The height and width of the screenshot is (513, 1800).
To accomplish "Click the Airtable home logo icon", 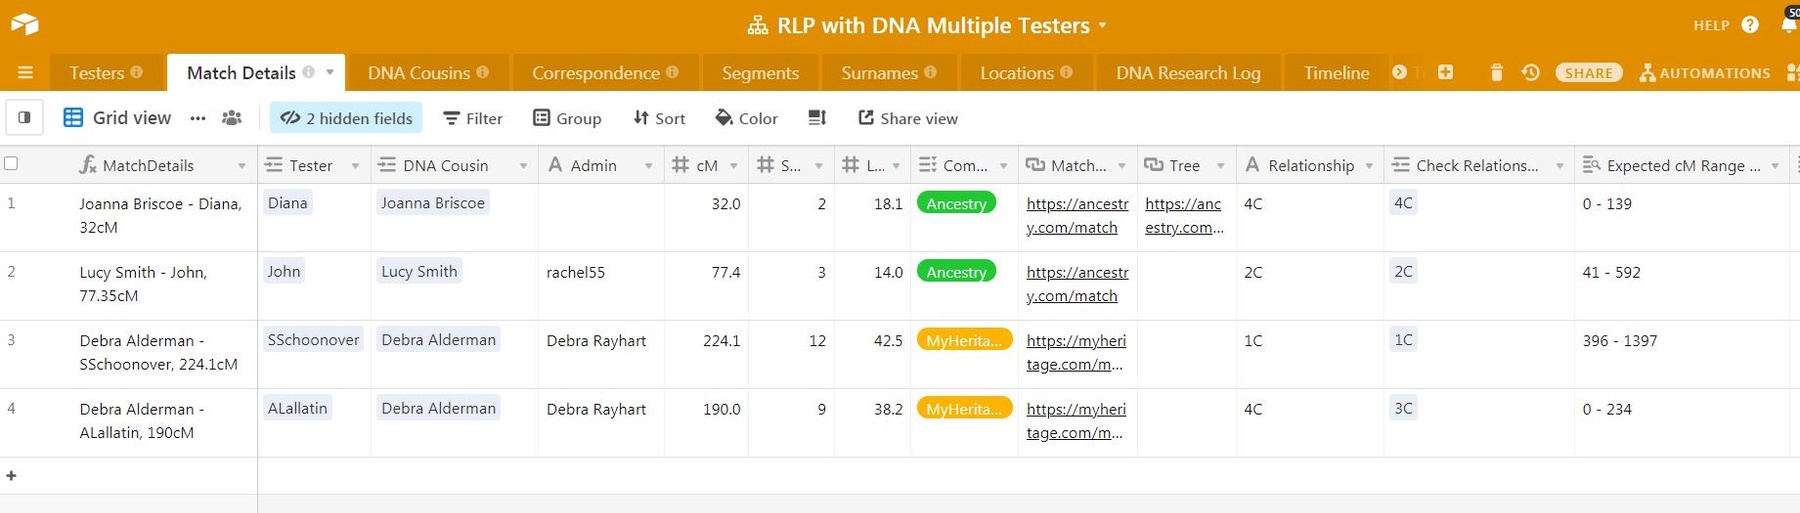I will [x=24, y=24].
